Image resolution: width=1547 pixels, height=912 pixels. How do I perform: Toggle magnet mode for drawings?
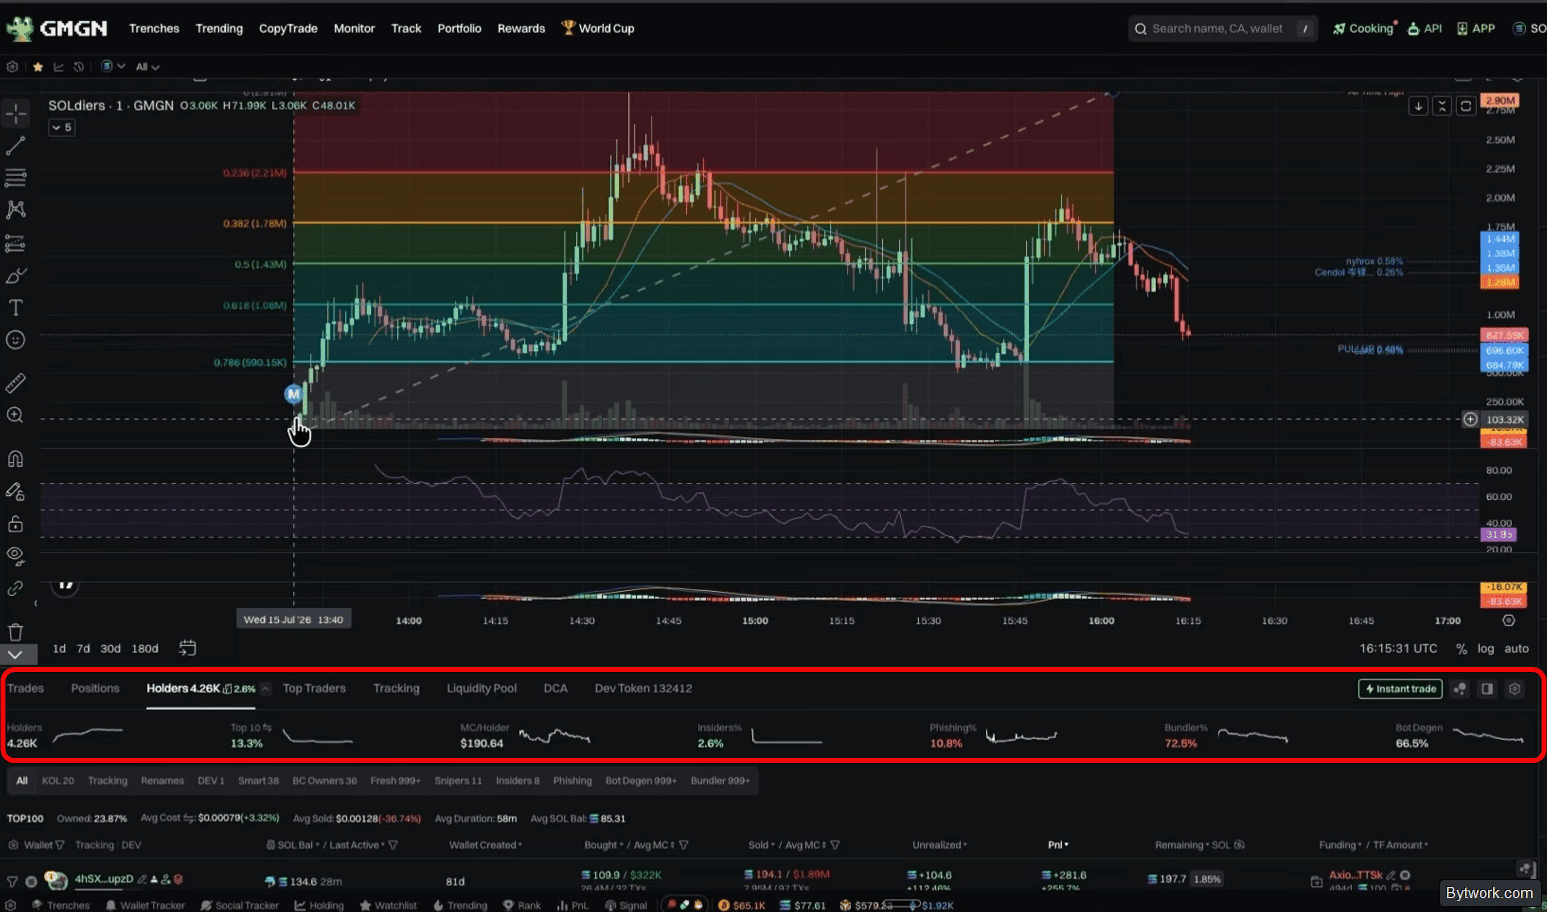click(x=16, y=459)
